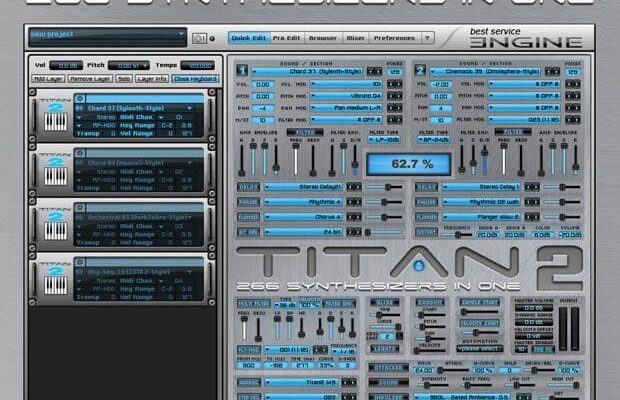
Task: Toggle the Delay effect in section 2
Action: [x=425, y=187]
